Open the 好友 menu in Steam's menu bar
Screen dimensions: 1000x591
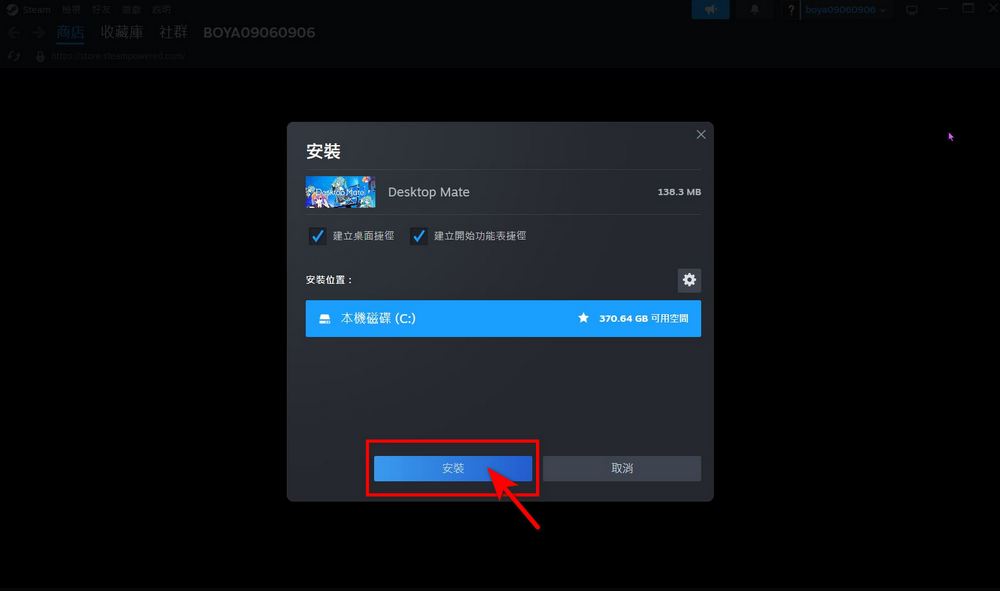[101, 10]
